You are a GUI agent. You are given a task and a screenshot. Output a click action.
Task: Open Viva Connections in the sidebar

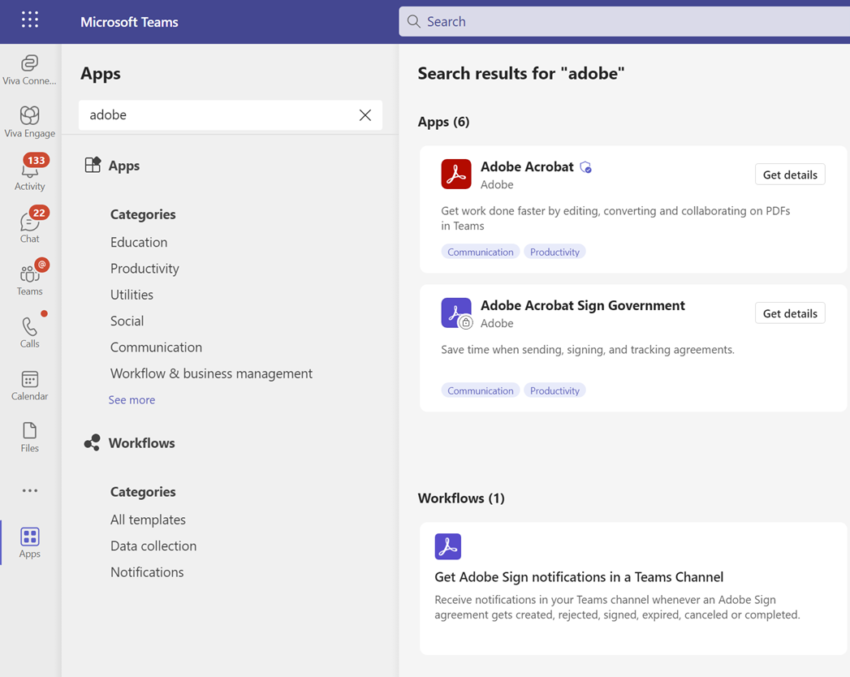[x=30, y=69]
